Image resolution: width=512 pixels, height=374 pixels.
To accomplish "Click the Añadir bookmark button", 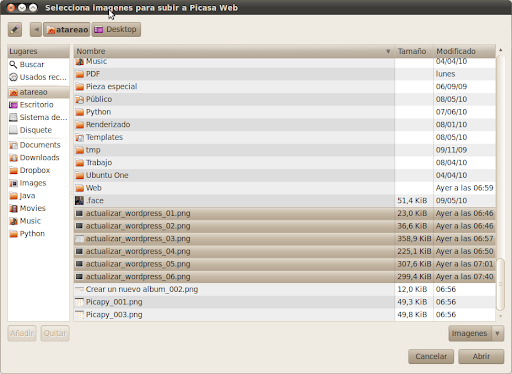I will [x=22, y=333].
